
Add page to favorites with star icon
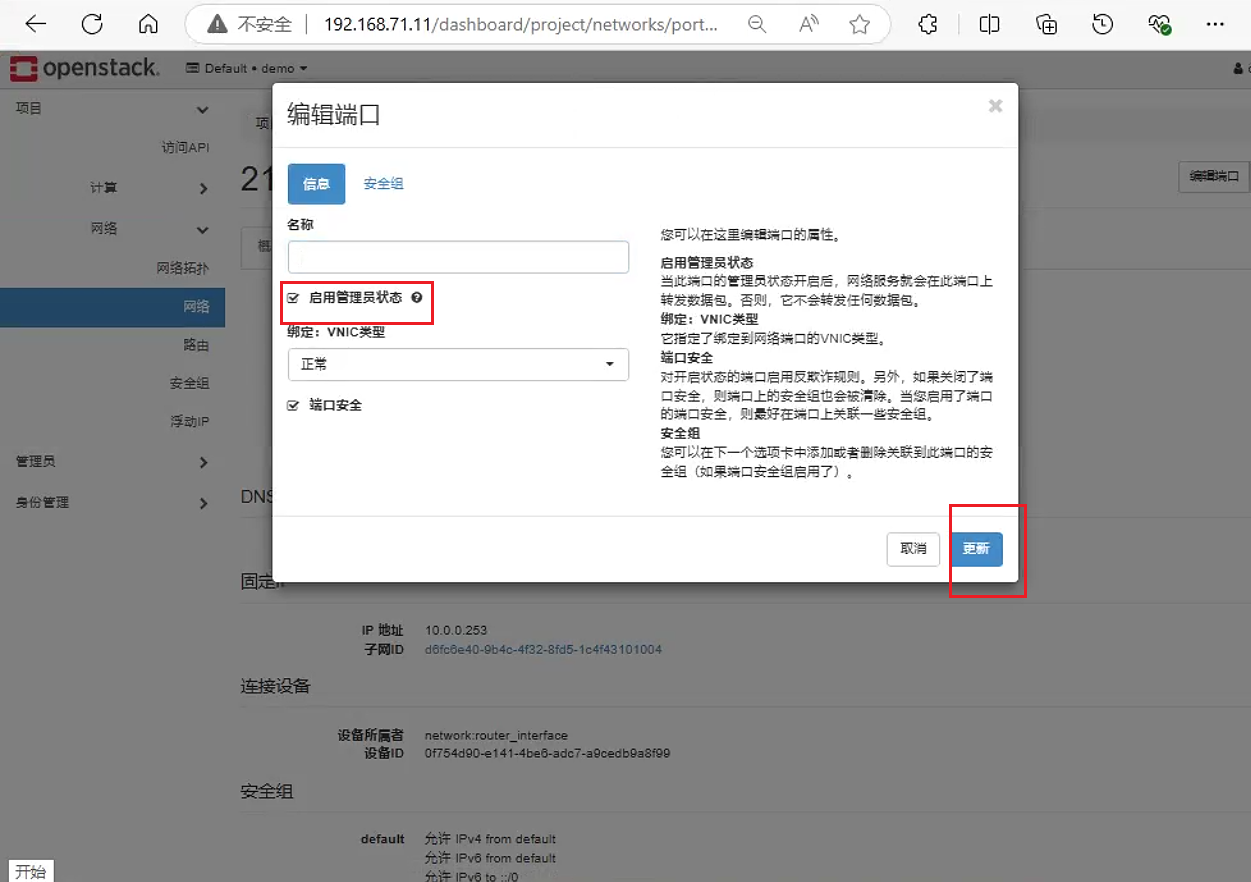[x=859, y=25]
